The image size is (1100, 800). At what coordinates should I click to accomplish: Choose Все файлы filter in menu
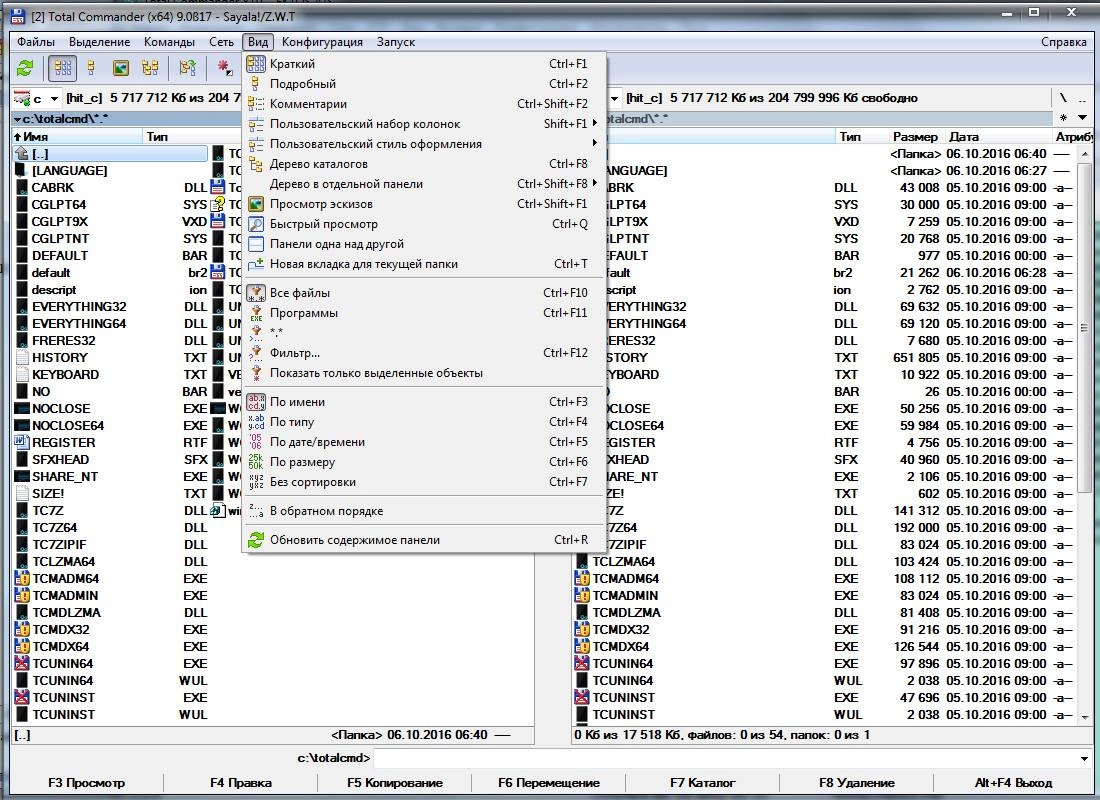424,293
